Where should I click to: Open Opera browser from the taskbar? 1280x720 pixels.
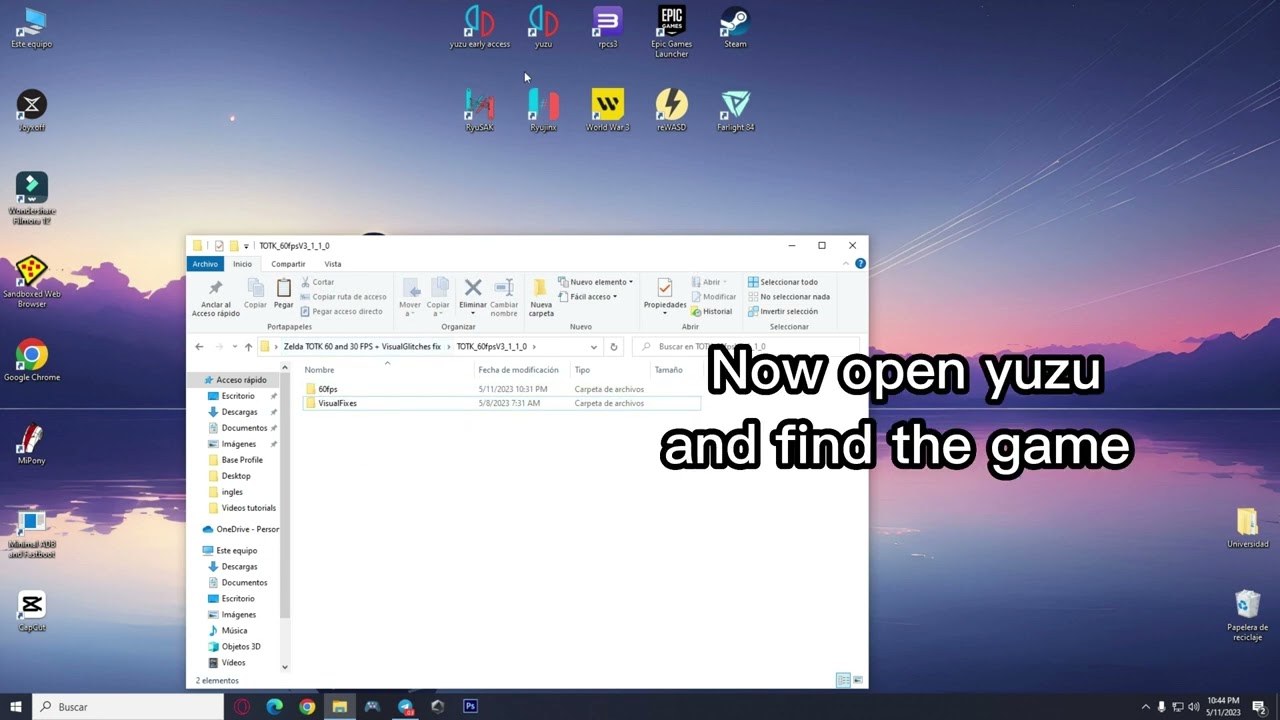242,706
